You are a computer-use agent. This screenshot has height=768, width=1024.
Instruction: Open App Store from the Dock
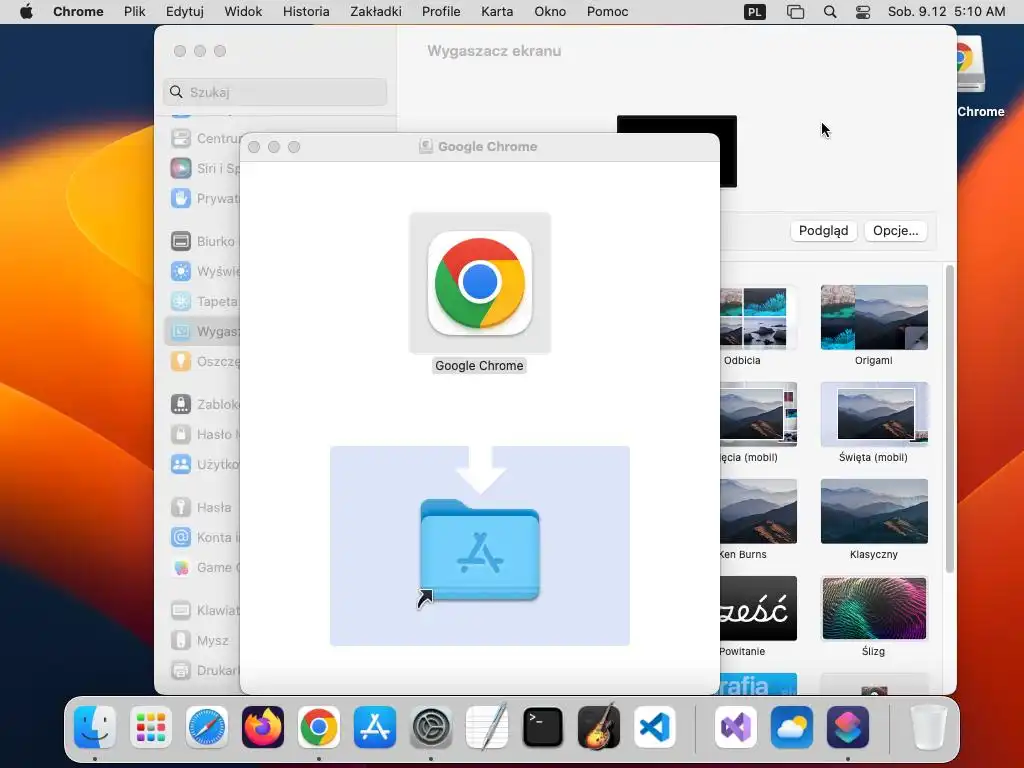pos(375,727)
